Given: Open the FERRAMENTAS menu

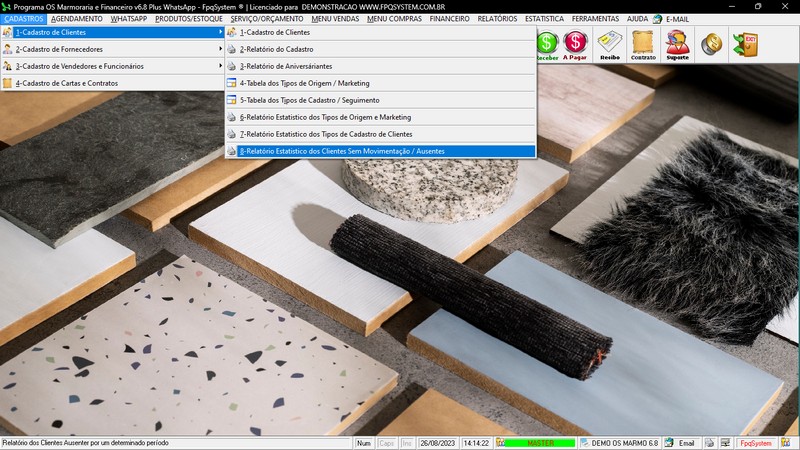Looking at the screenshot, I should 594,19.
